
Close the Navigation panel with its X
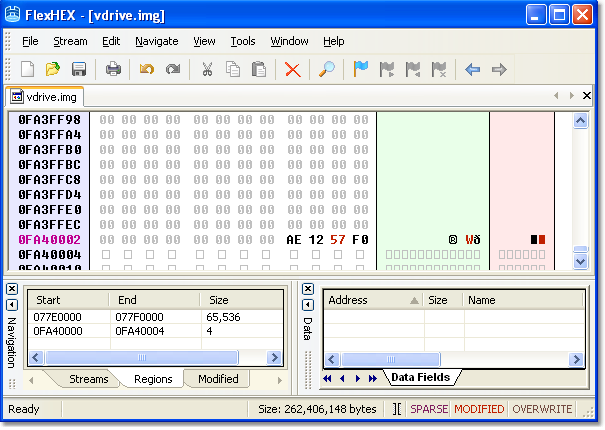(12, 289)
